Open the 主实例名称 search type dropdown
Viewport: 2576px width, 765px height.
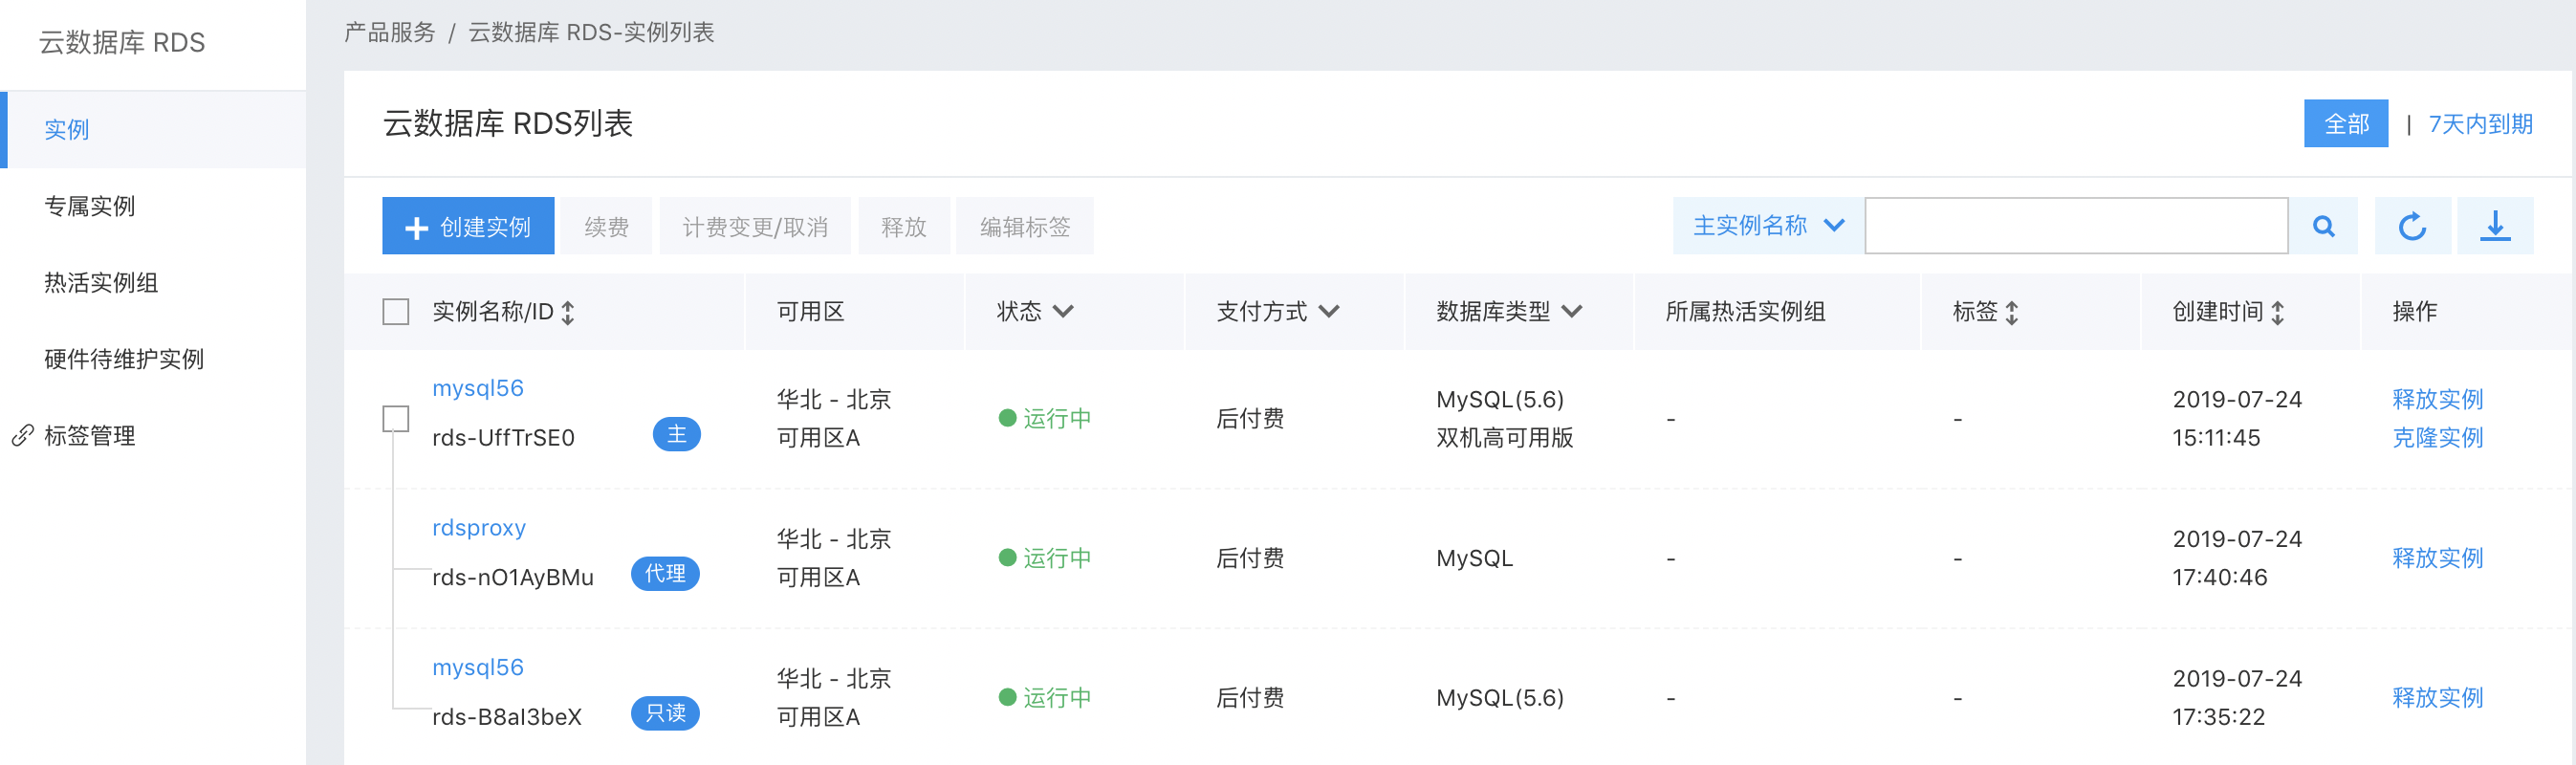1767,226
